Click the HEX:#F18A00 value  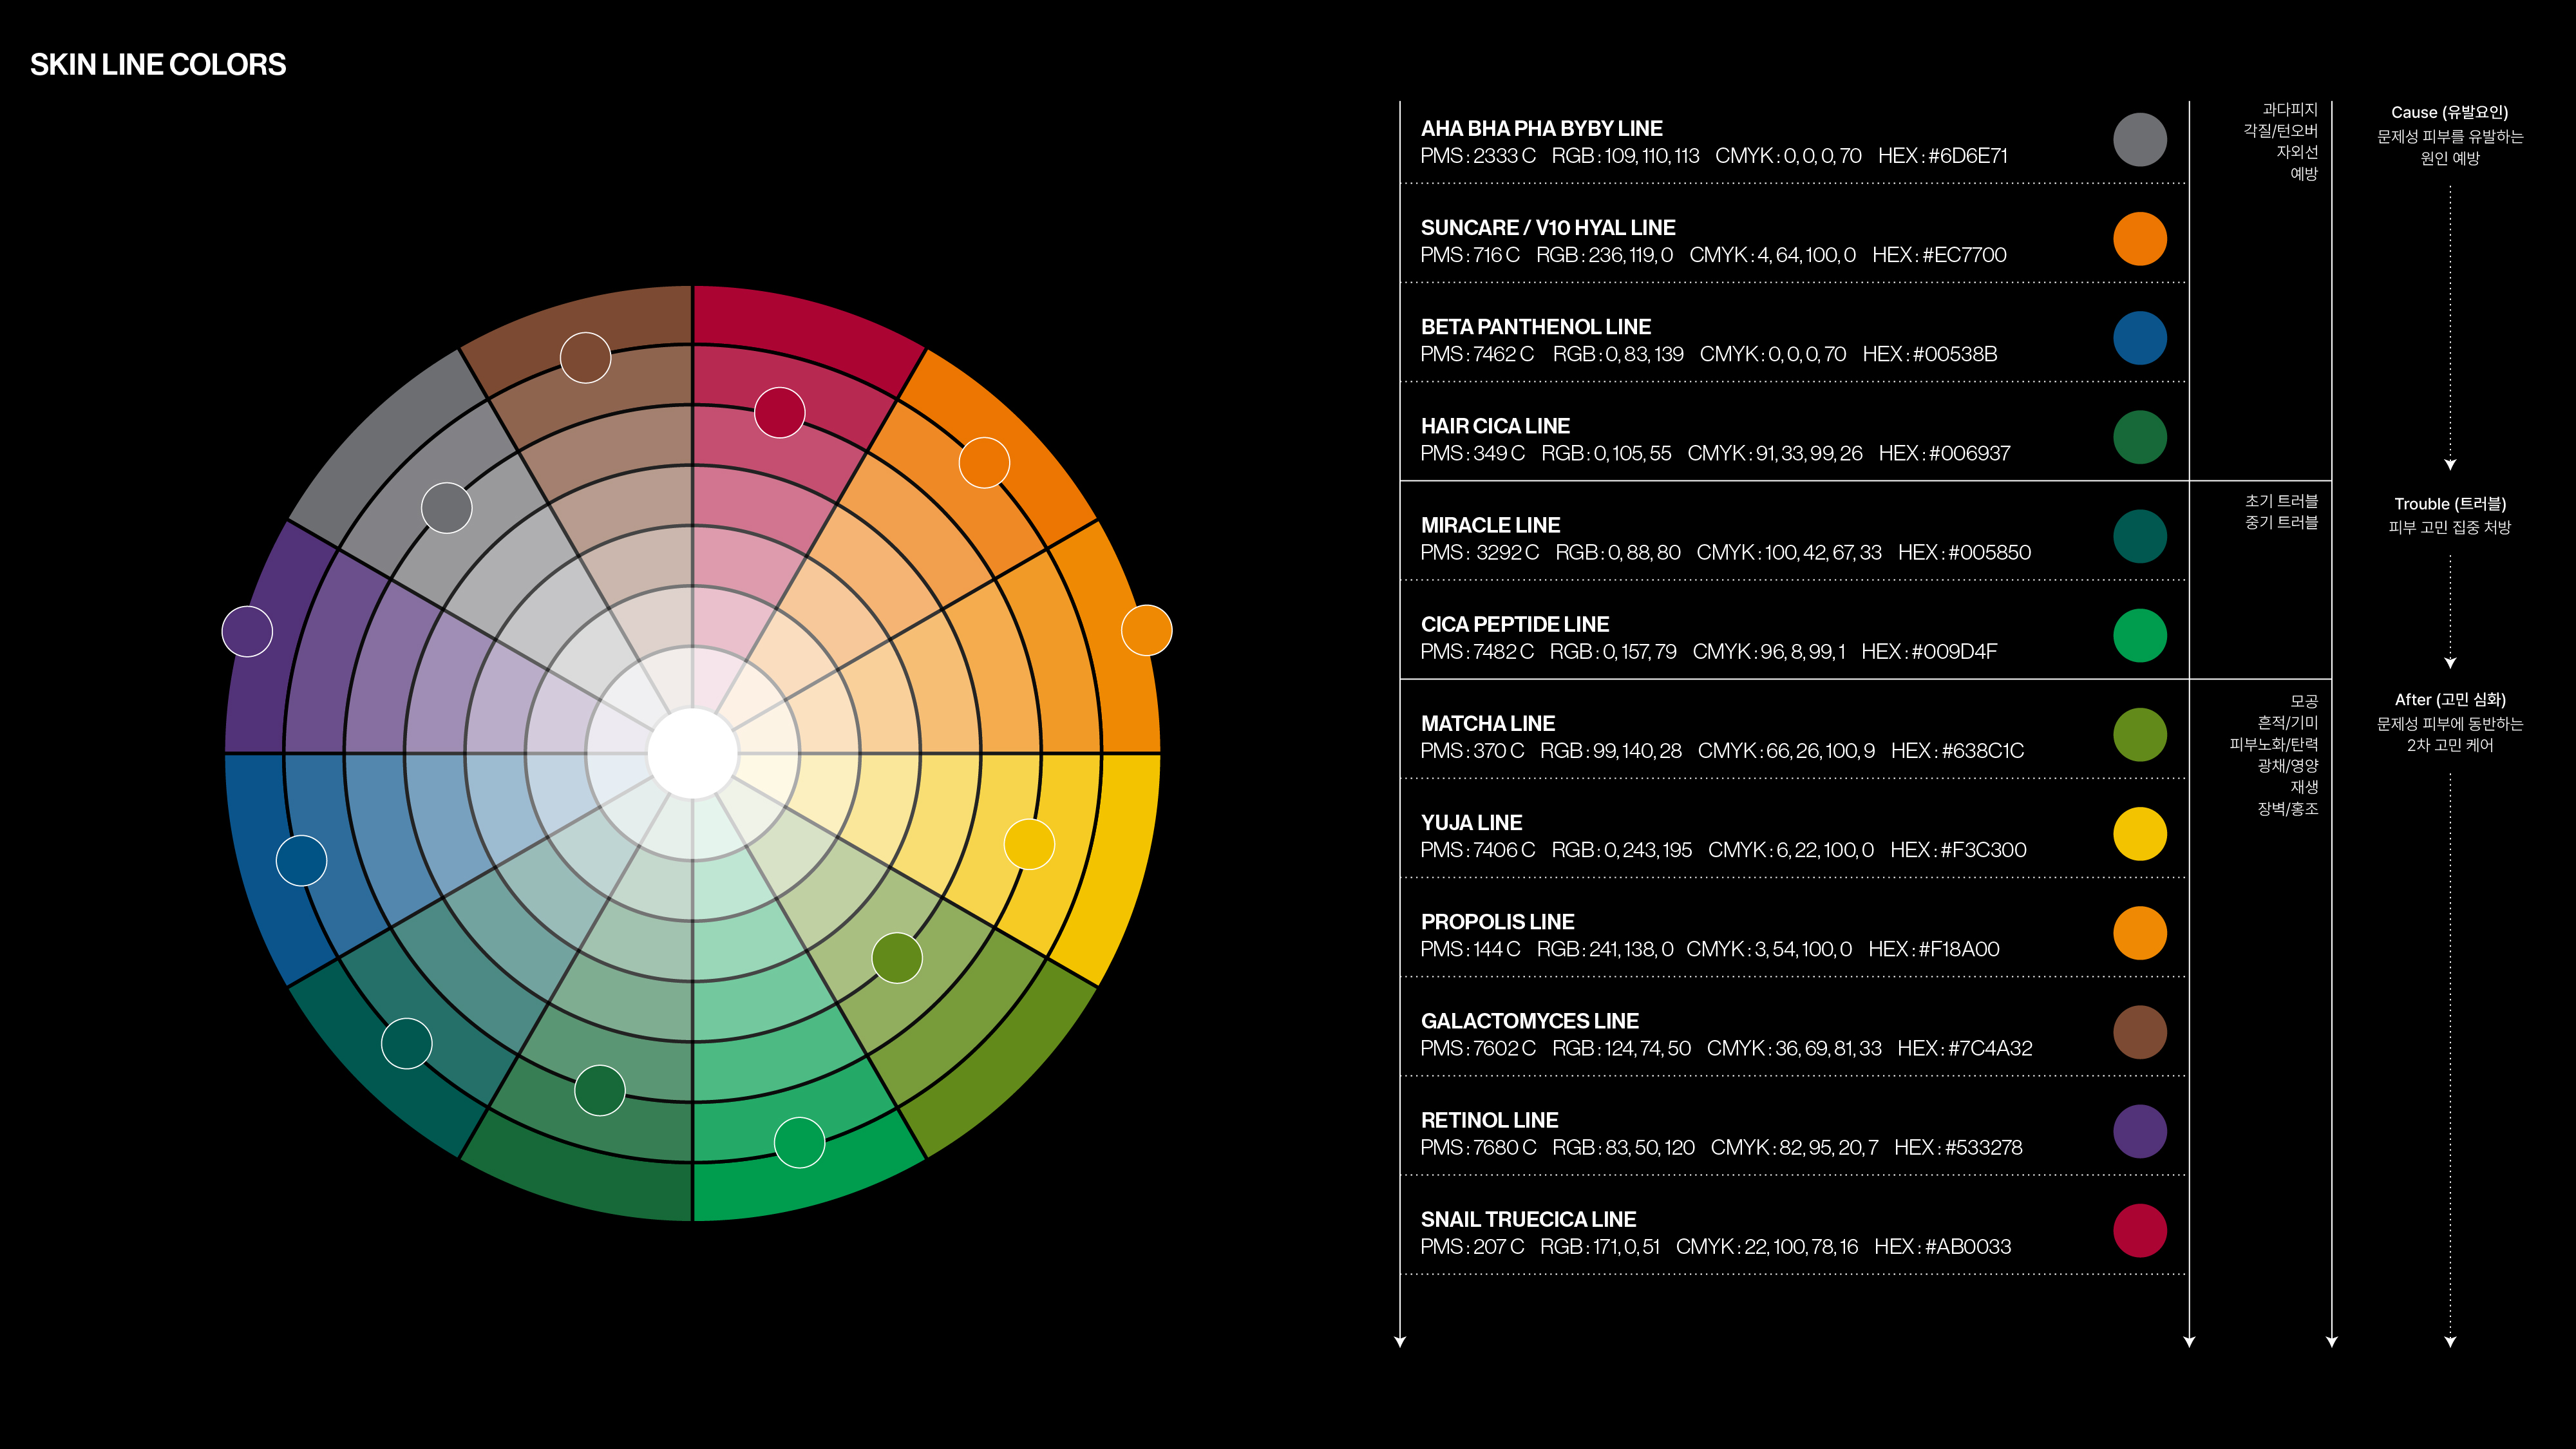pyautogui.click(x=1934, y=949)
